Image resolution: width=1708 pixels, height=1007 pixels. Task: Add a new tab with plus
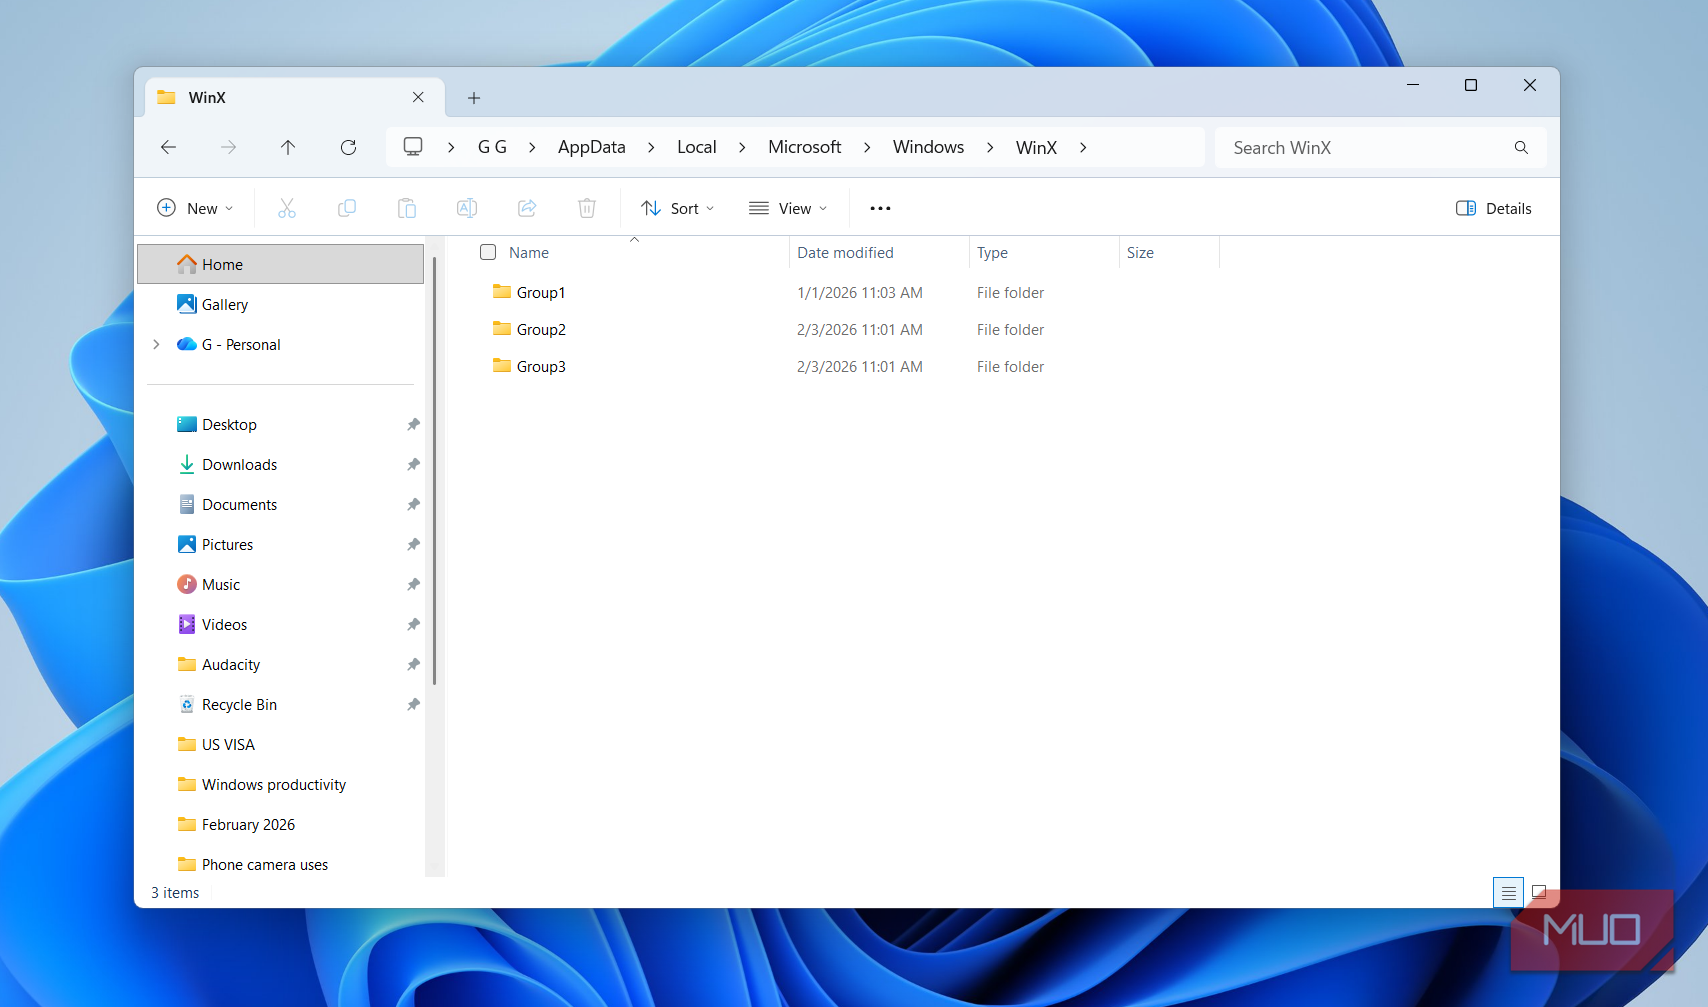tap(474, 97)
